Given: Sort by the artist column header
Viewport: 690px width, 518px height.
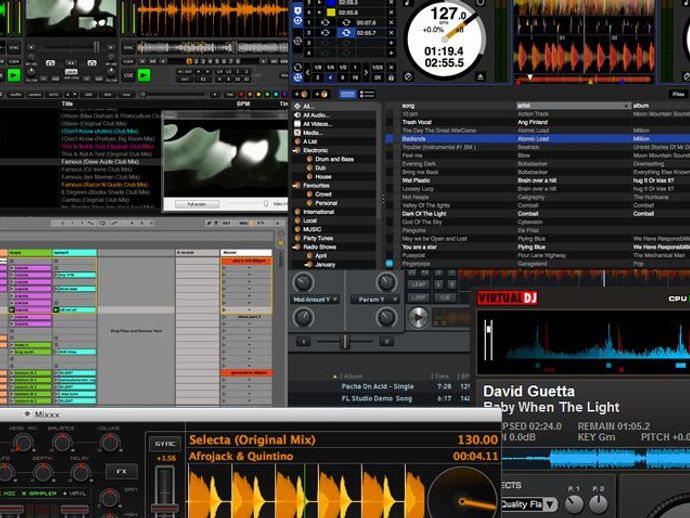Looking at the screenshot, I should (573, 106).
